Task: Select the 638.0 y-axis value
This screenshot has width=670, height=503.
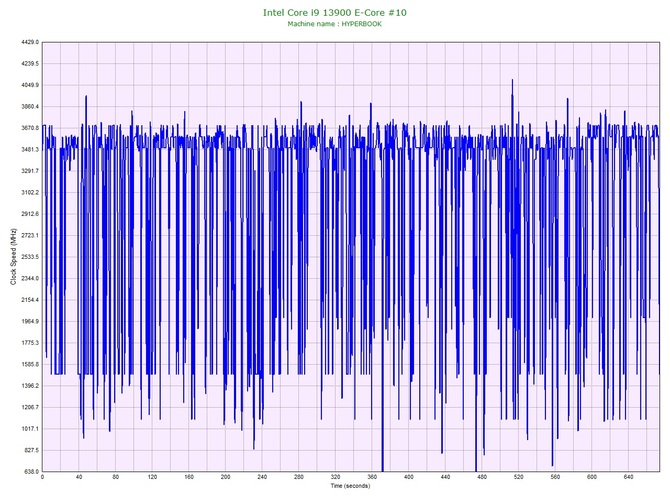Action: 32,472
